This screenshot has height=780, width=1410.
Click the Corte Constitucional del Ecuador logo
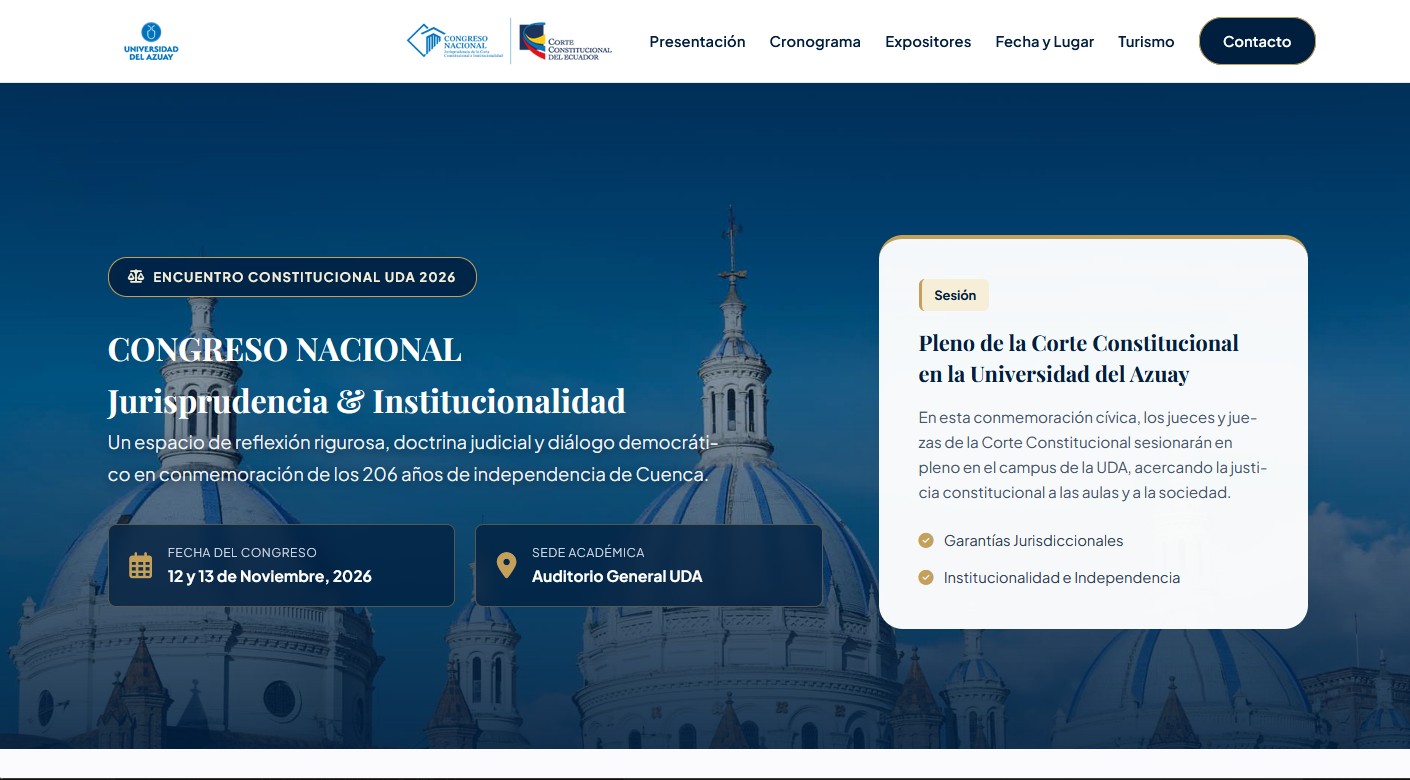pyautogui.click(x=566, y=42)
